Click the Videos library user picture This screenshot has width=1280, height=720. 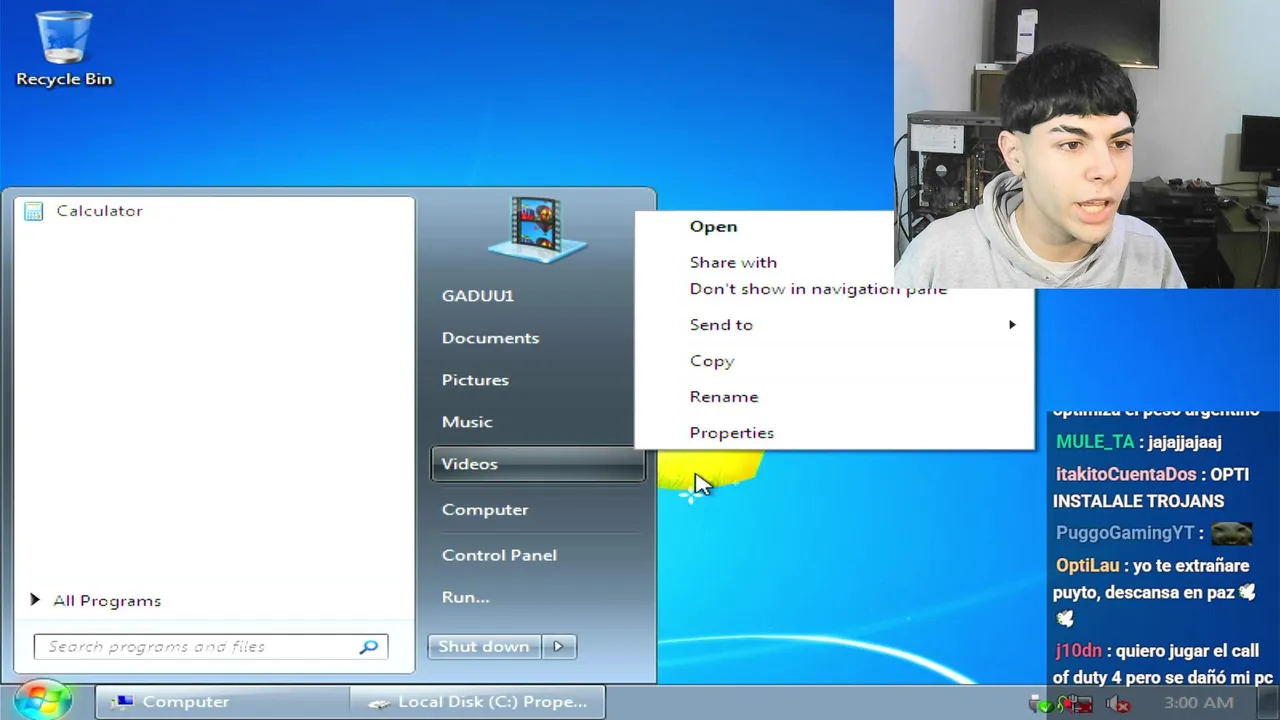click(537, 229)
